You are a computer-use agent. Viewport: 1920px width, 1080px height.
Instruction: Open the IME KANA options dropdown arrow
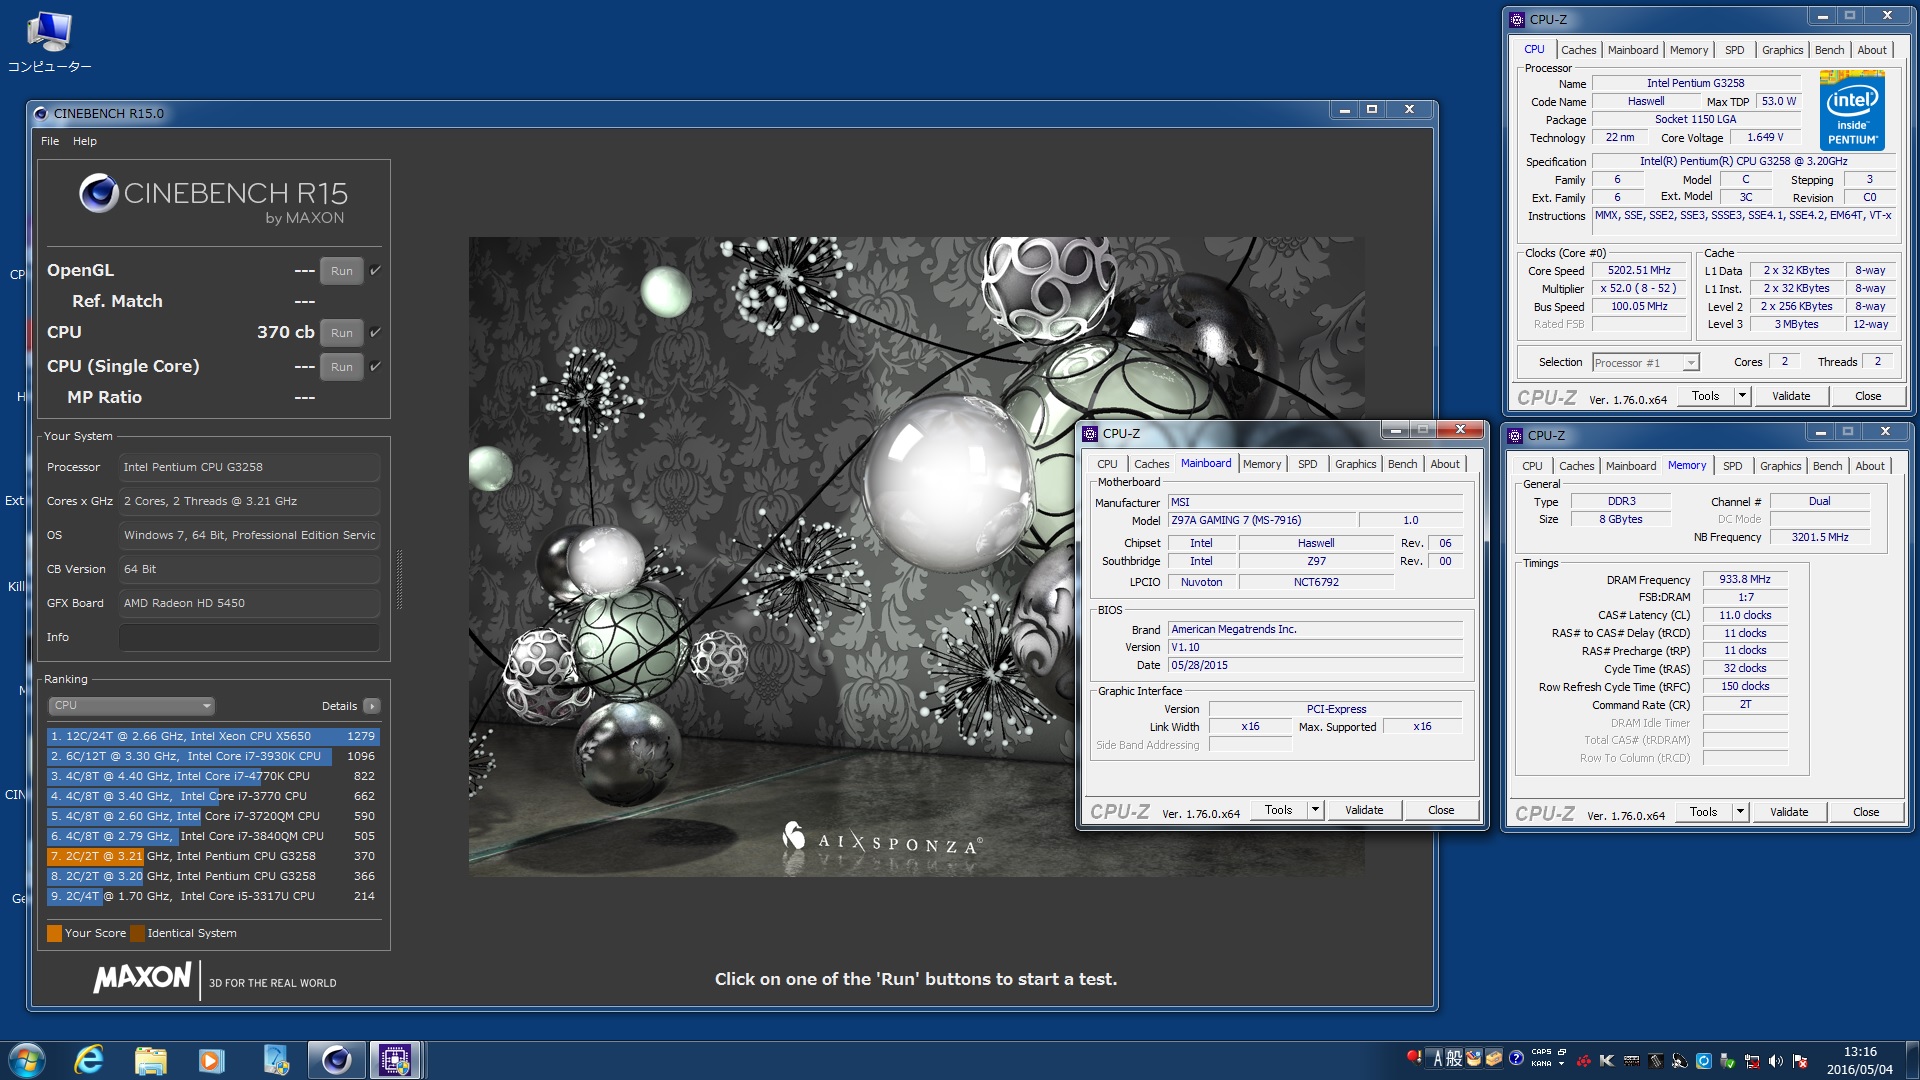pyautogui.click(x=1561, y=1064)
